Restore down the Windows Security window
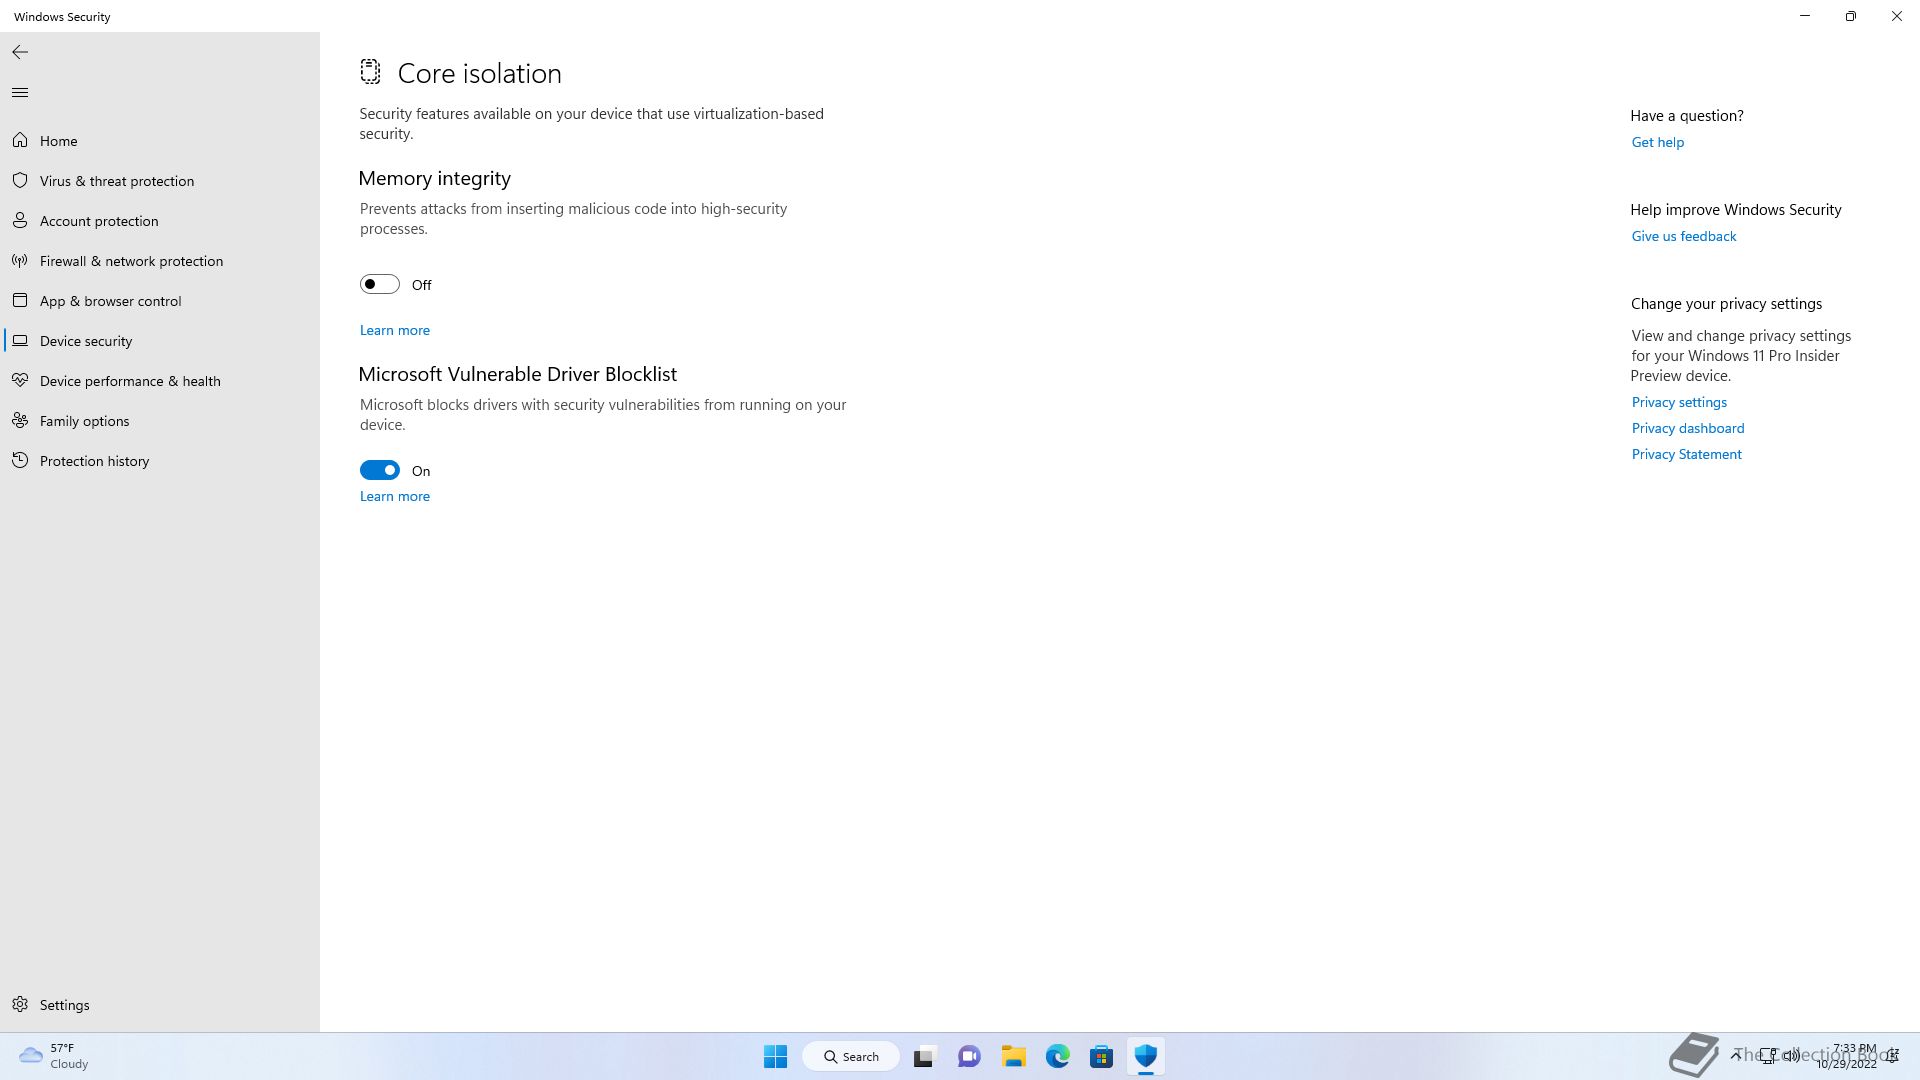This screenshot has height=1080, width=1920. tap(1851, 16)
